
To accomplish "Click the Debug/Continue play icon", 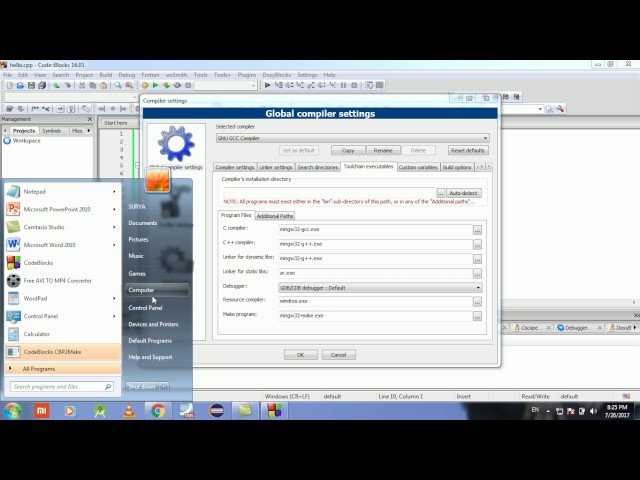I will pos(267,85).
